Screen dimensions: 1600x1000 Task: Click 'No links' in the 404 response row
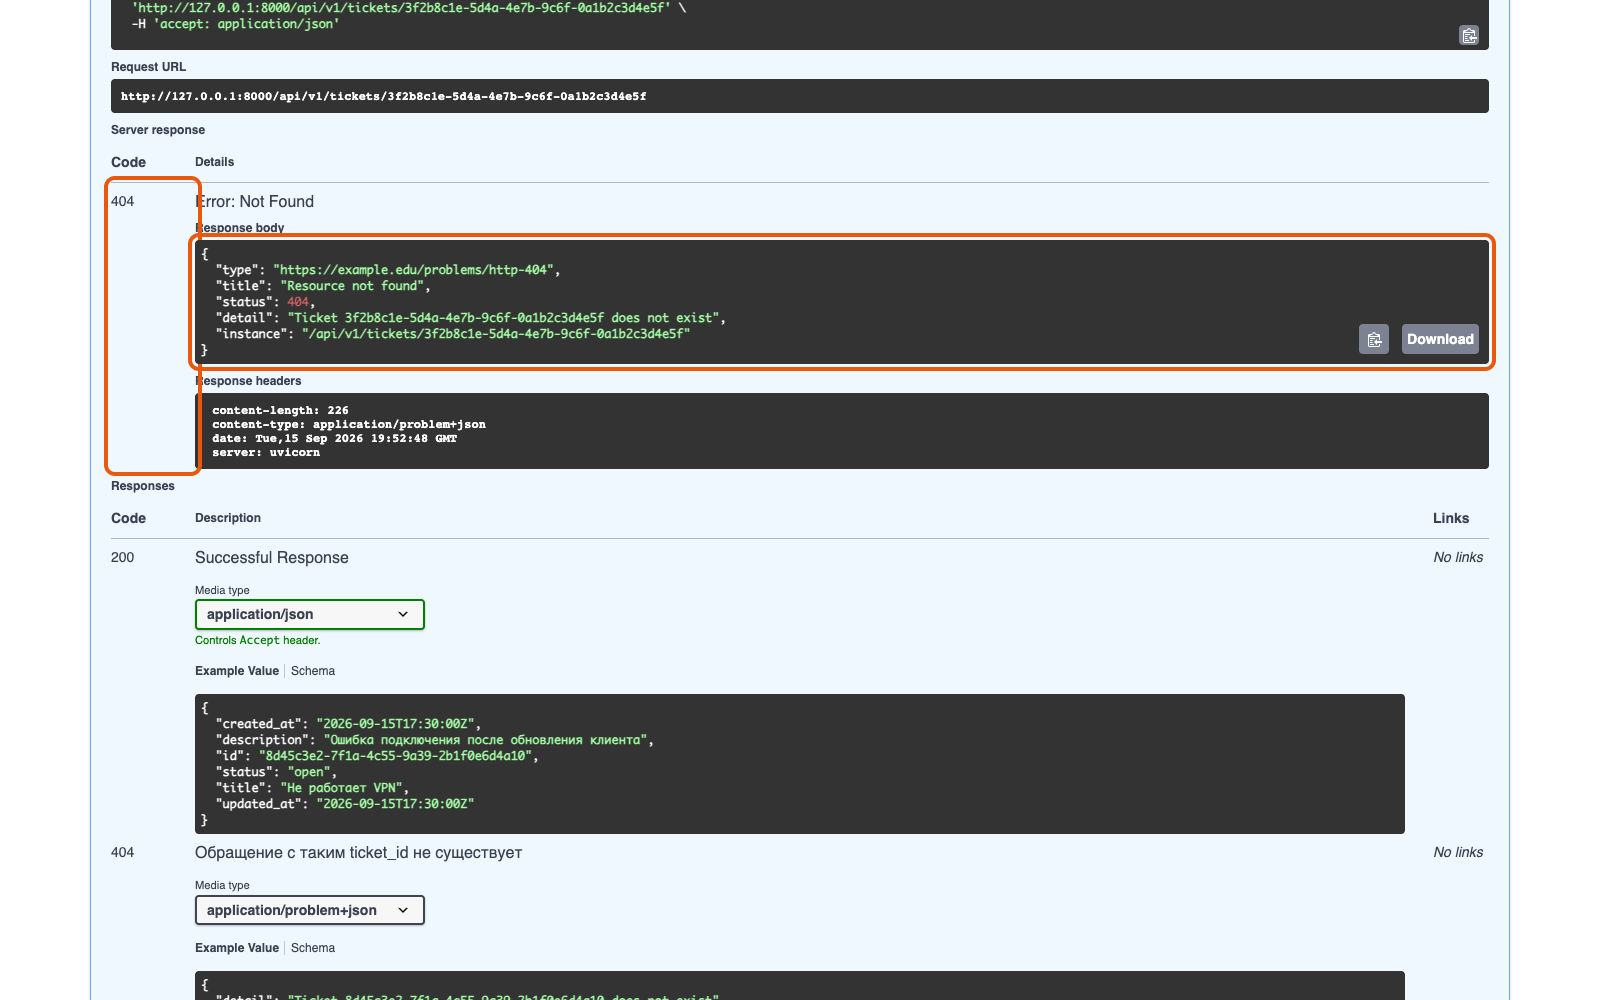1458,852
